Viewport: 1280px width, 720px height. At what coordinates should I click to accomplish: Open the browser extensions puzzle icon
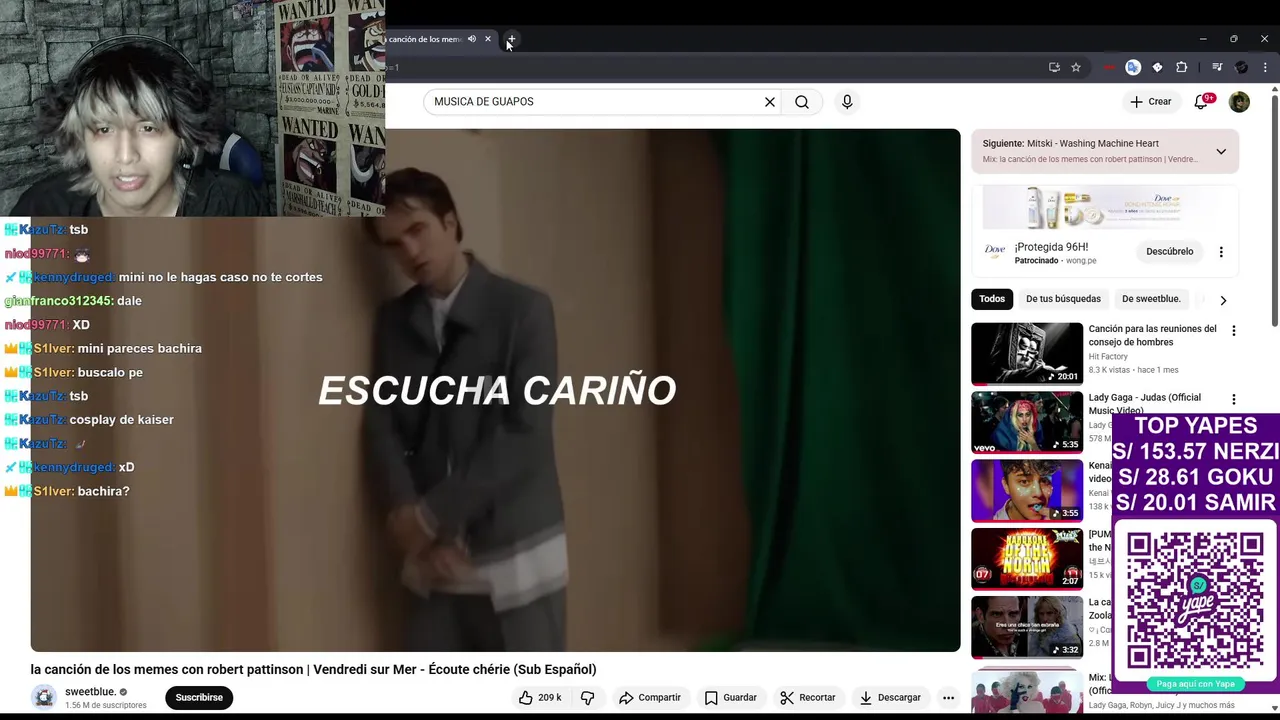(1182, 67)
